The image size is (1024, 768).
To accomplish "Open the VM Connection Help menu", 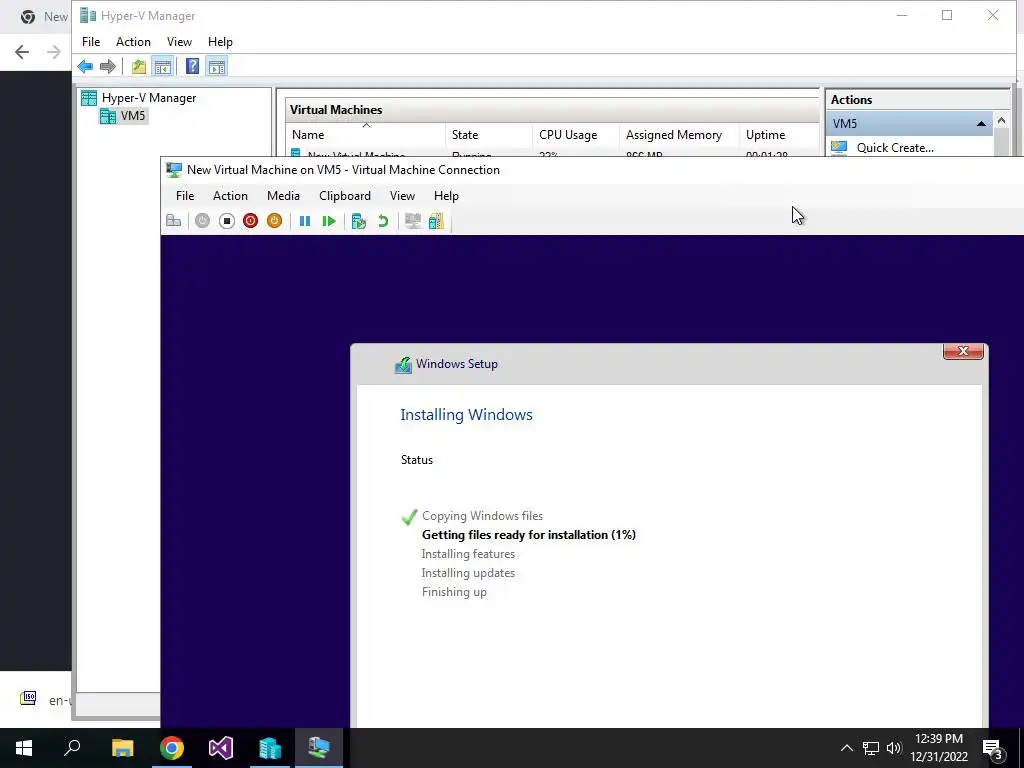I will pos(446,196).
